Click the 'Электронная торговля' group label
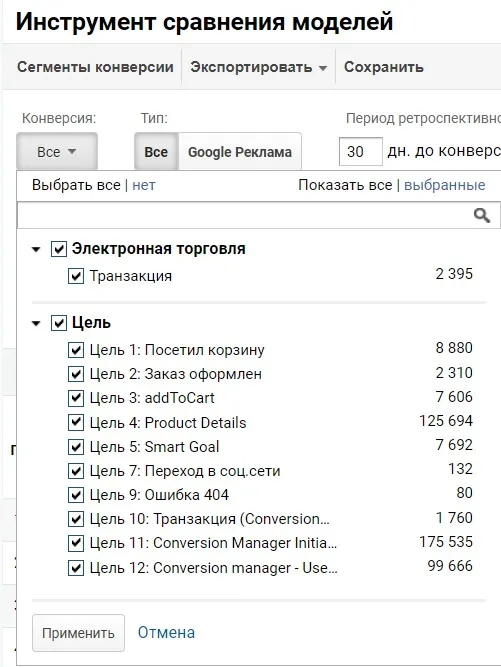 [x=159, y=249]
